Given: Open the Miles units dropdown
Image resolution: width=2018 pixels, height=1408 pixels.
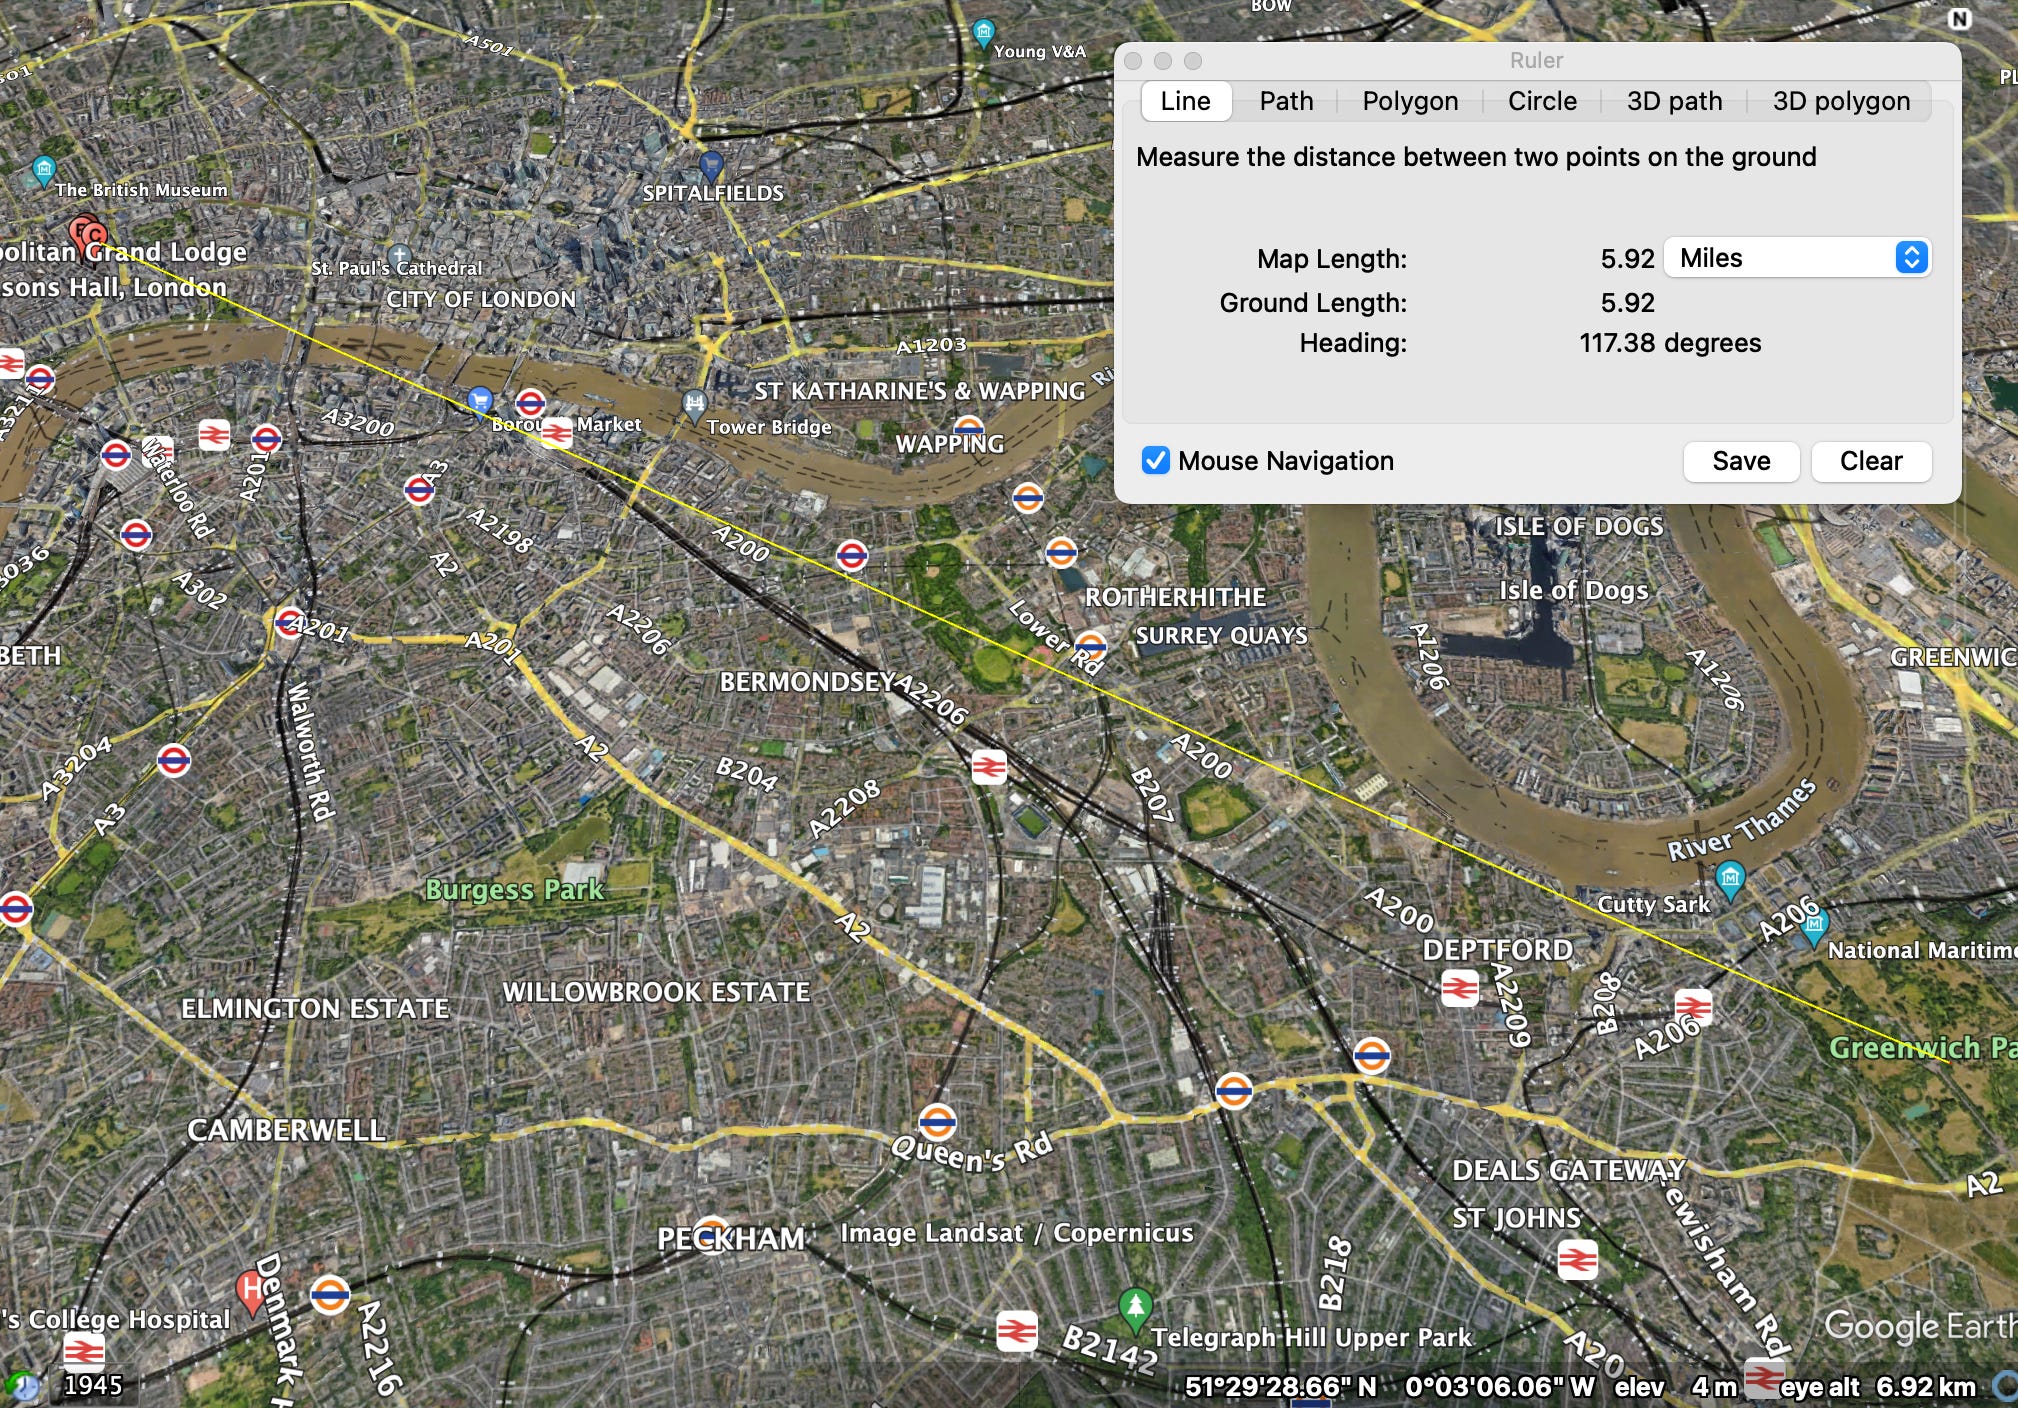Looking at the screenshot, I should pyautogui.click(x=1797, y=258).
